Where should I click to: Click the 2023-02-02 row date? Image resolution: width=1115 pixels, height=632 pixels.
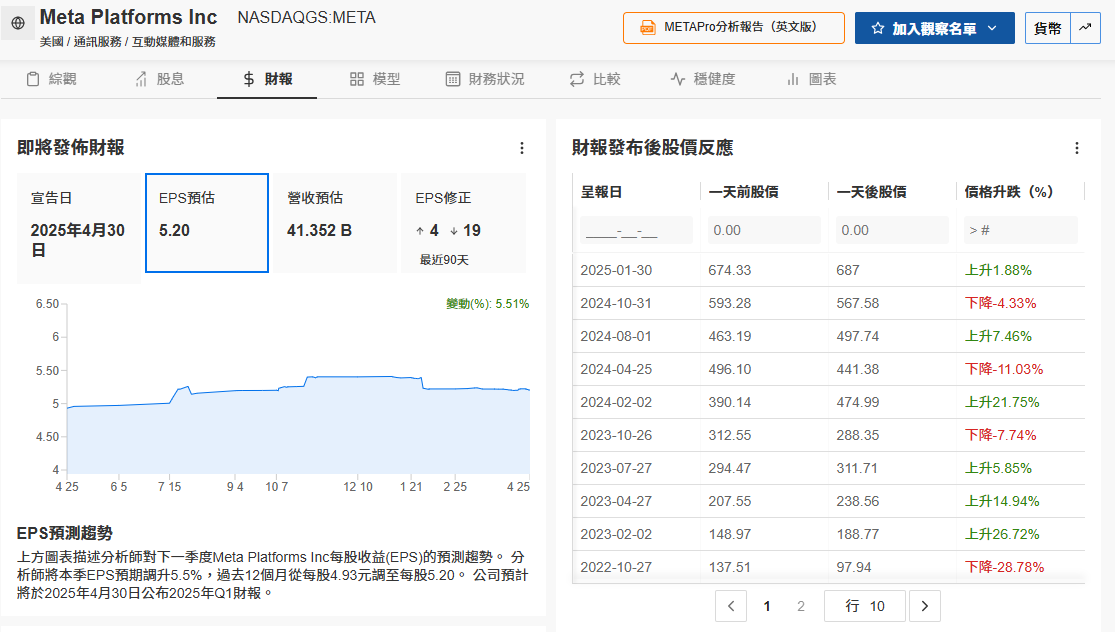coord(616,535)
